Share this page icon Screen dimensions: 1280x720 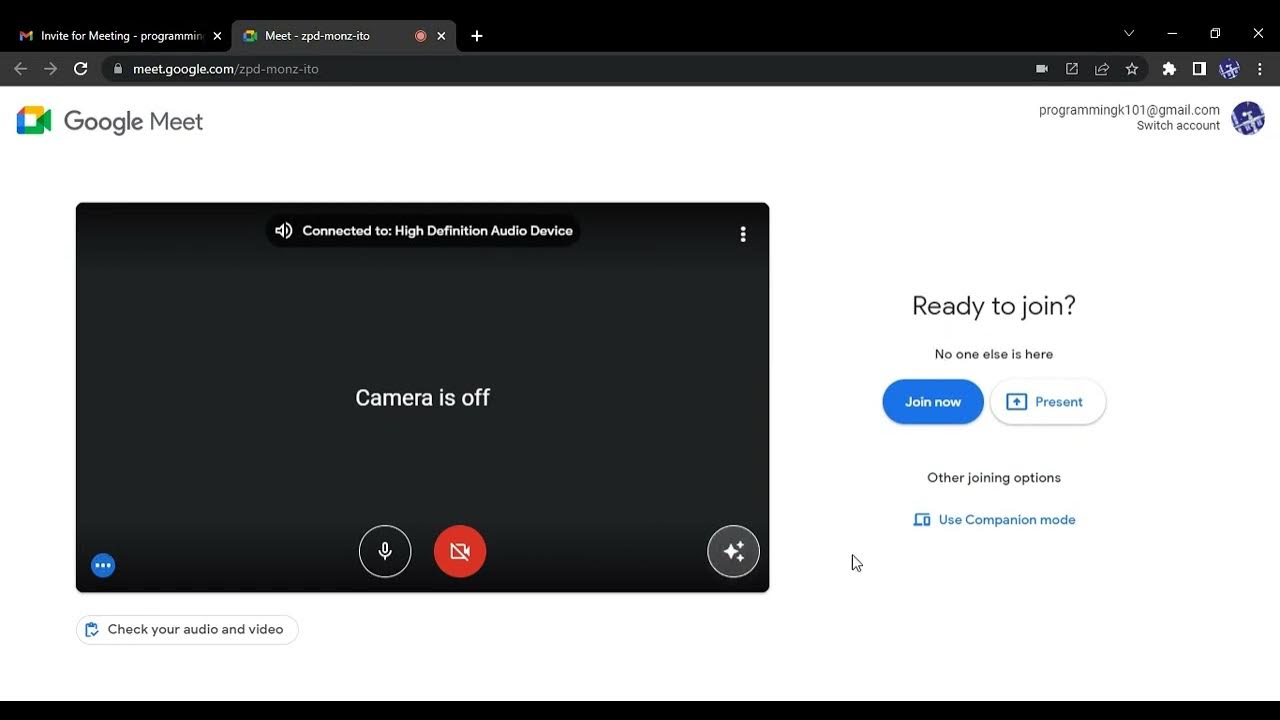tap(1102, 69)
